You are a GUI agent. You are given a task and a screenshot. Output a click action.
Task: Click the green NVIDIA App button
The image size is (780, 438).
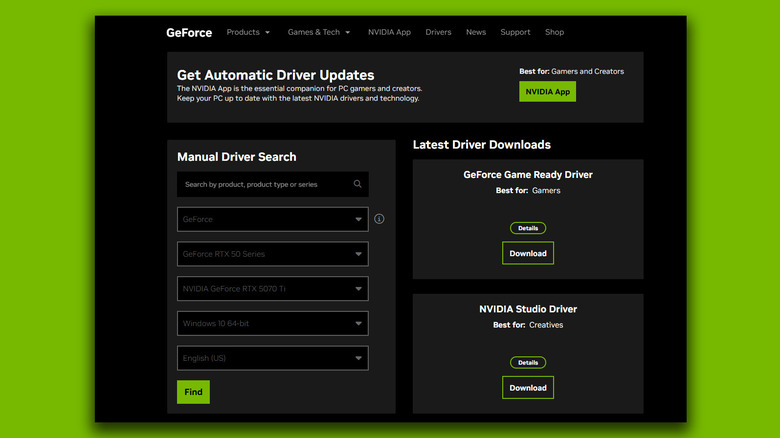[548, 92]
